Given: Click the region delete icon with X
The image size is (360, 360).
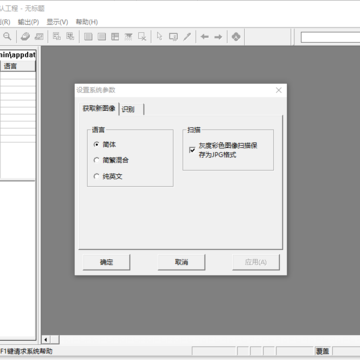Looking at the screenshot, I should pyautogui.click(x=142, y=37).
